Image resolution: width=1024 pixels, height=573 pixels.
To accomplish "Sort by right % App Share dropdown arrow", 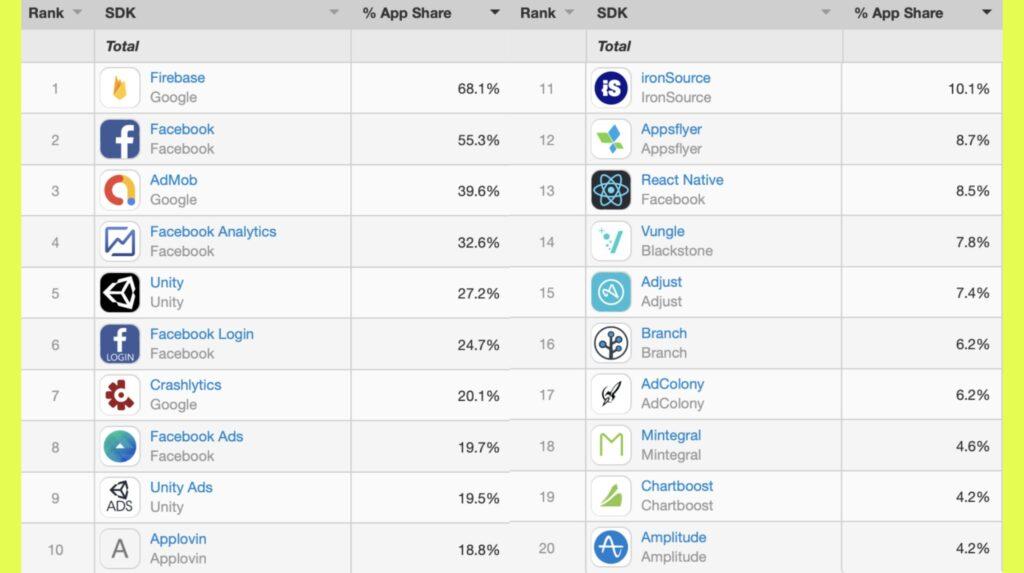I will 986,12.
